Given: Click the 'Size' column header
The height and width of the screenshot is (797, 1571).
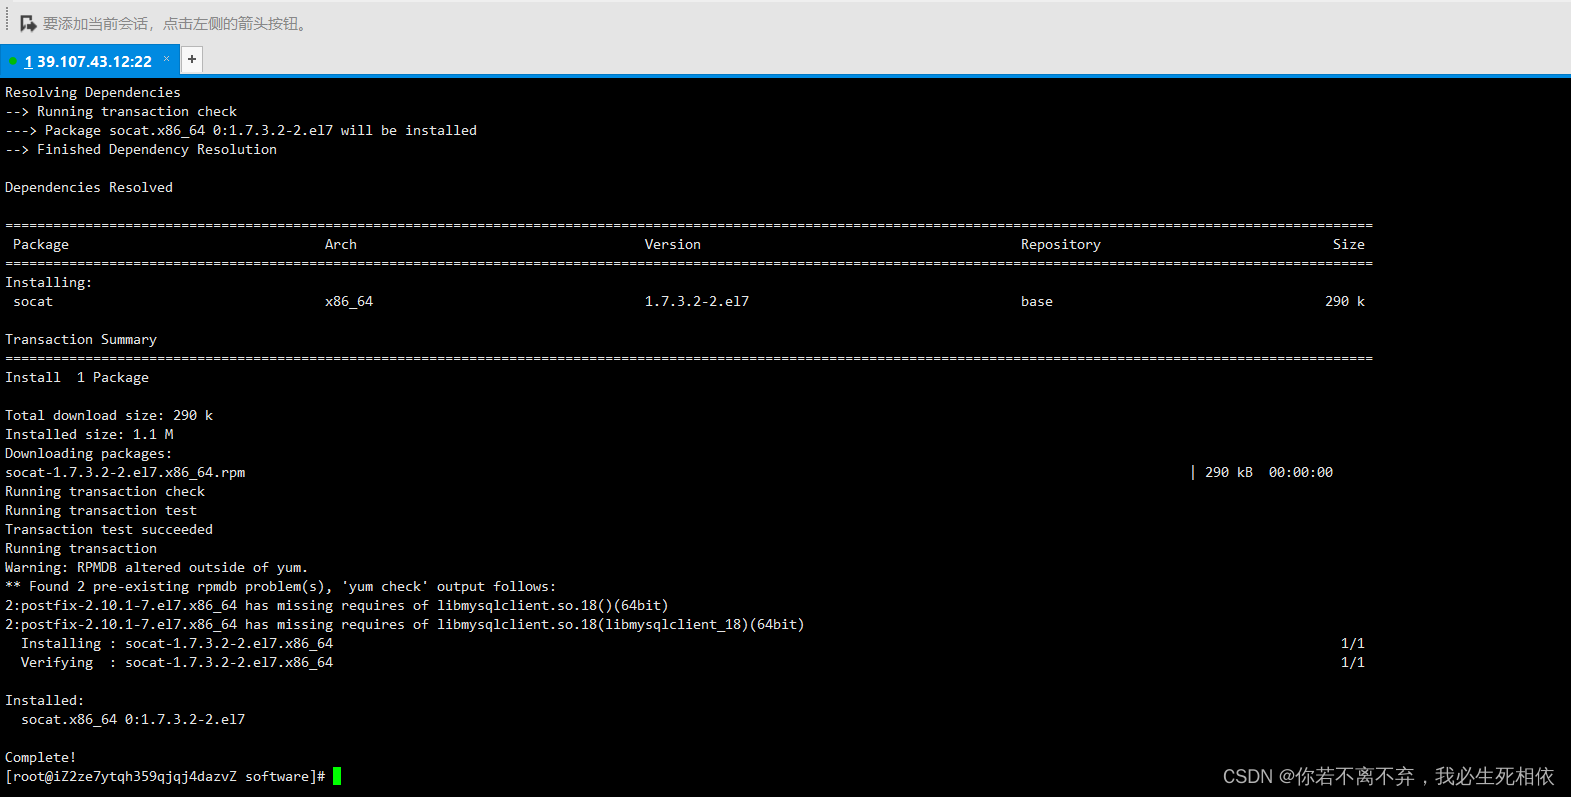Looking at the screenshot, I should (1349, 244).
